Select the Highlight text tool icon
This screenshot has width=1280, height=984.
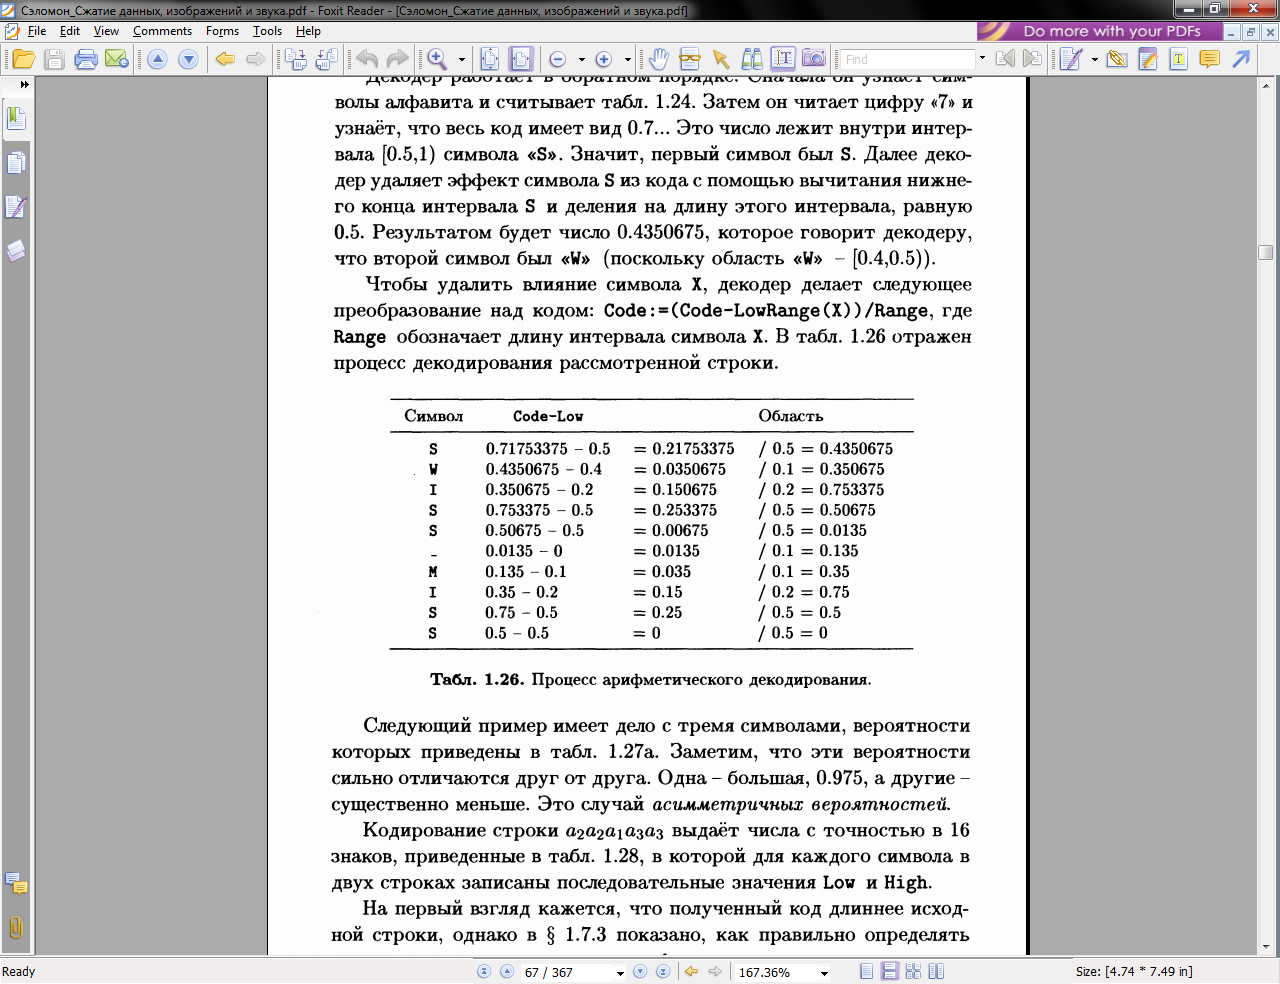coord(1178,59)
